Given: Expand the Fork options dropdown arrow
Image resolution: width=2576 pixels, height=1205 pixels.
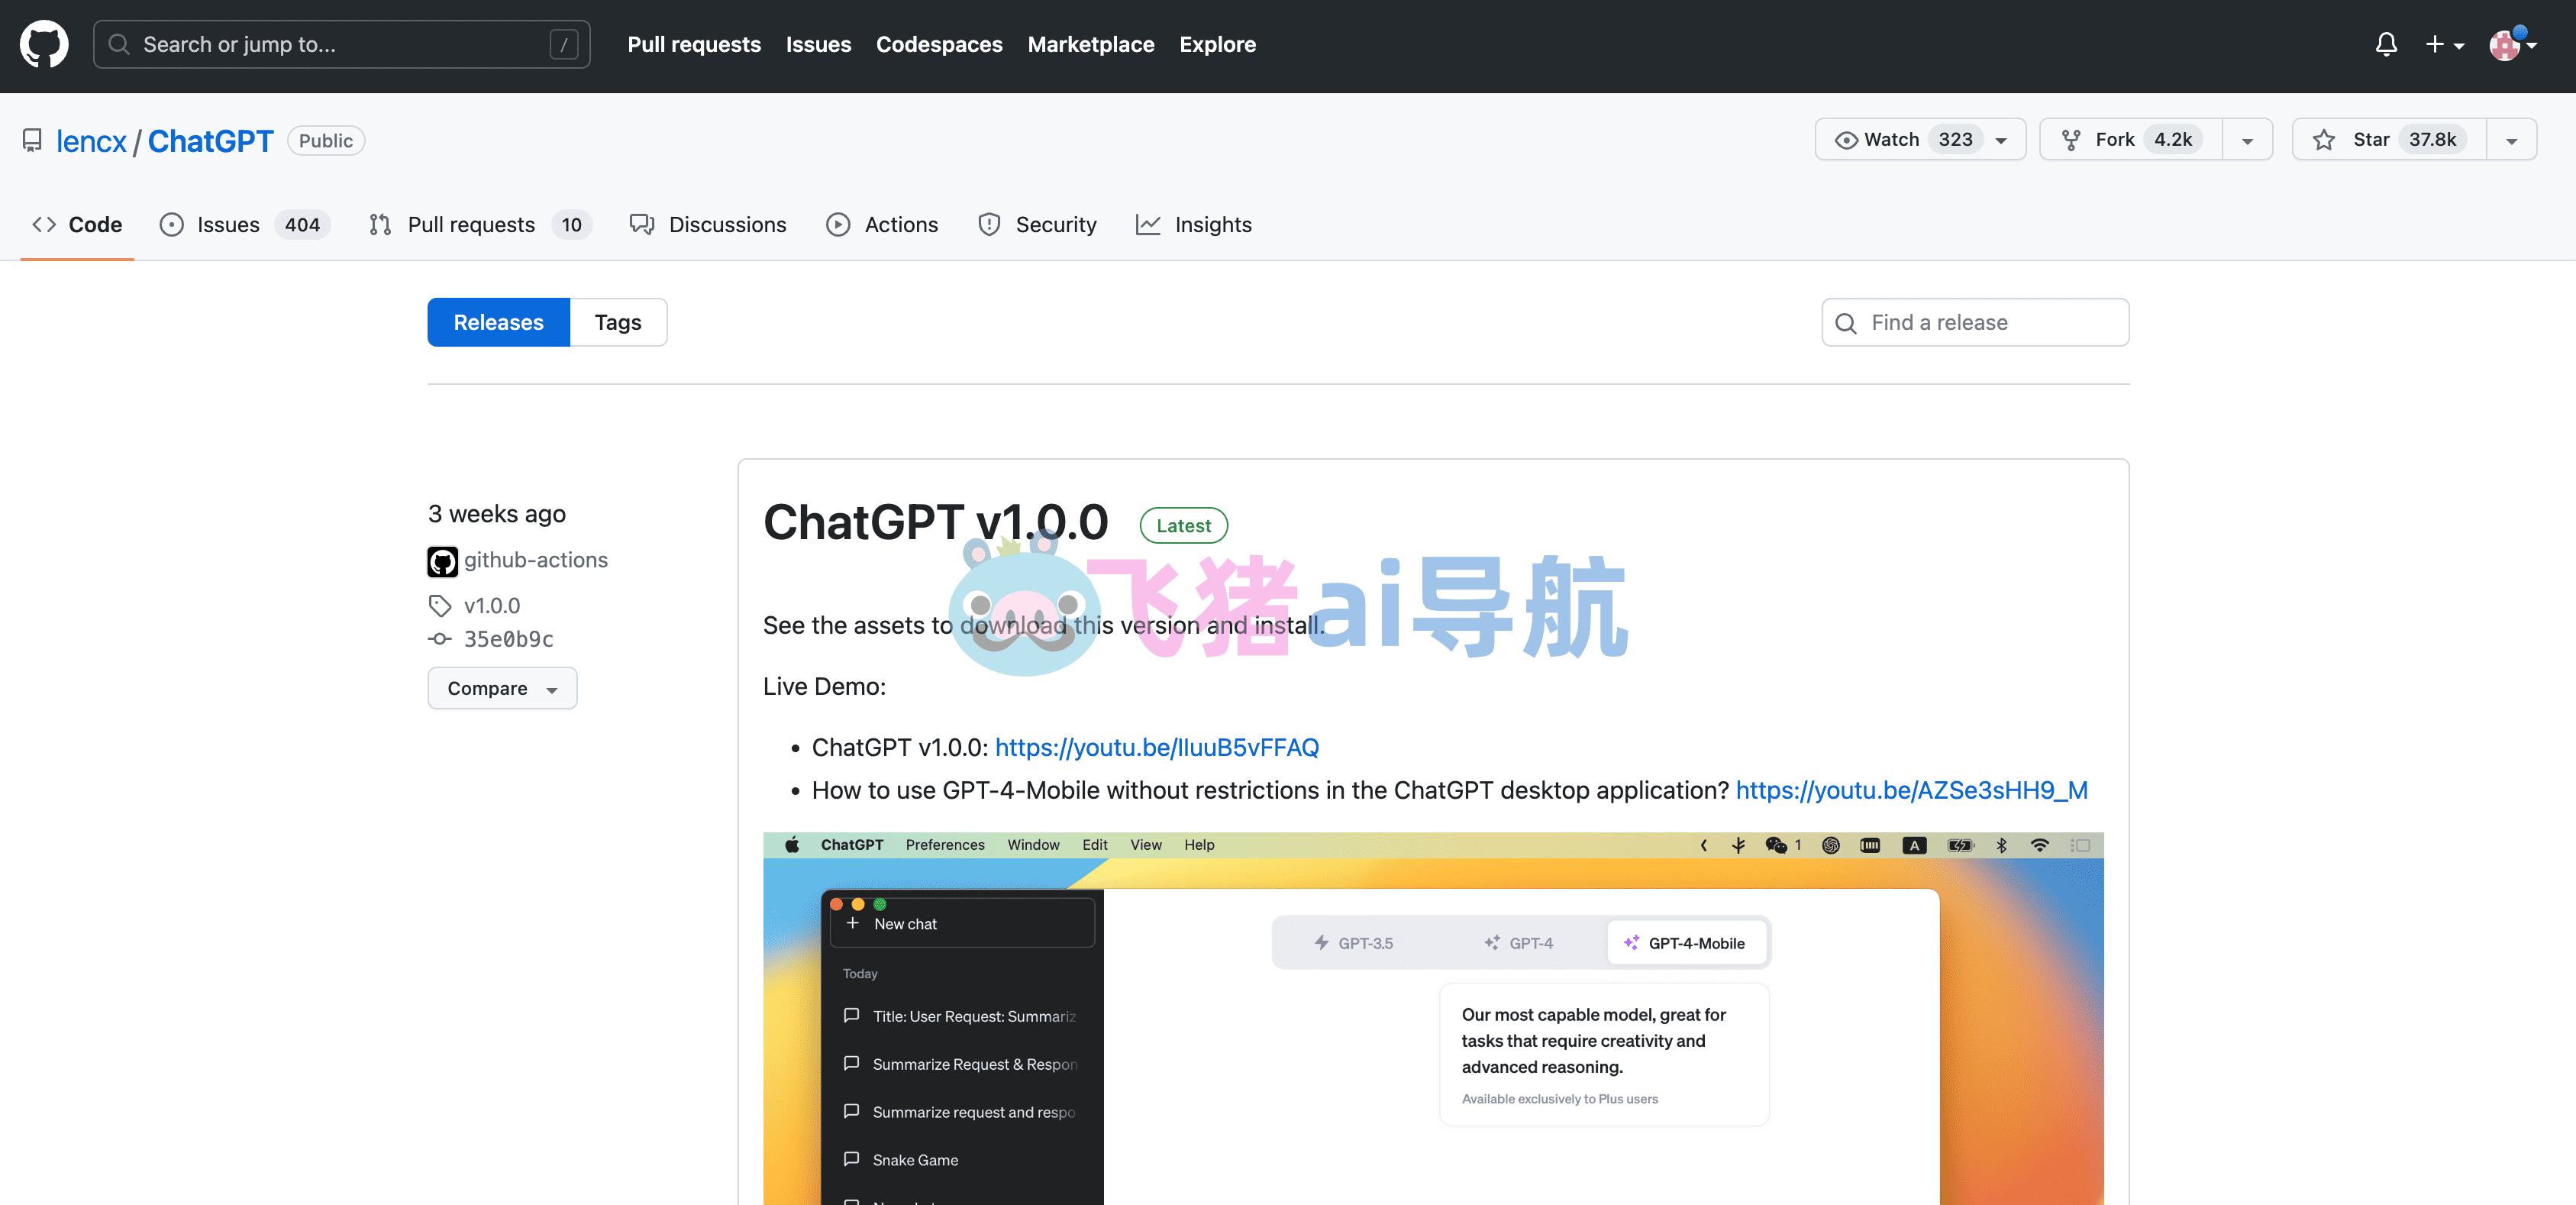Looking at the screenshot, I should (x=2247, y=140).
